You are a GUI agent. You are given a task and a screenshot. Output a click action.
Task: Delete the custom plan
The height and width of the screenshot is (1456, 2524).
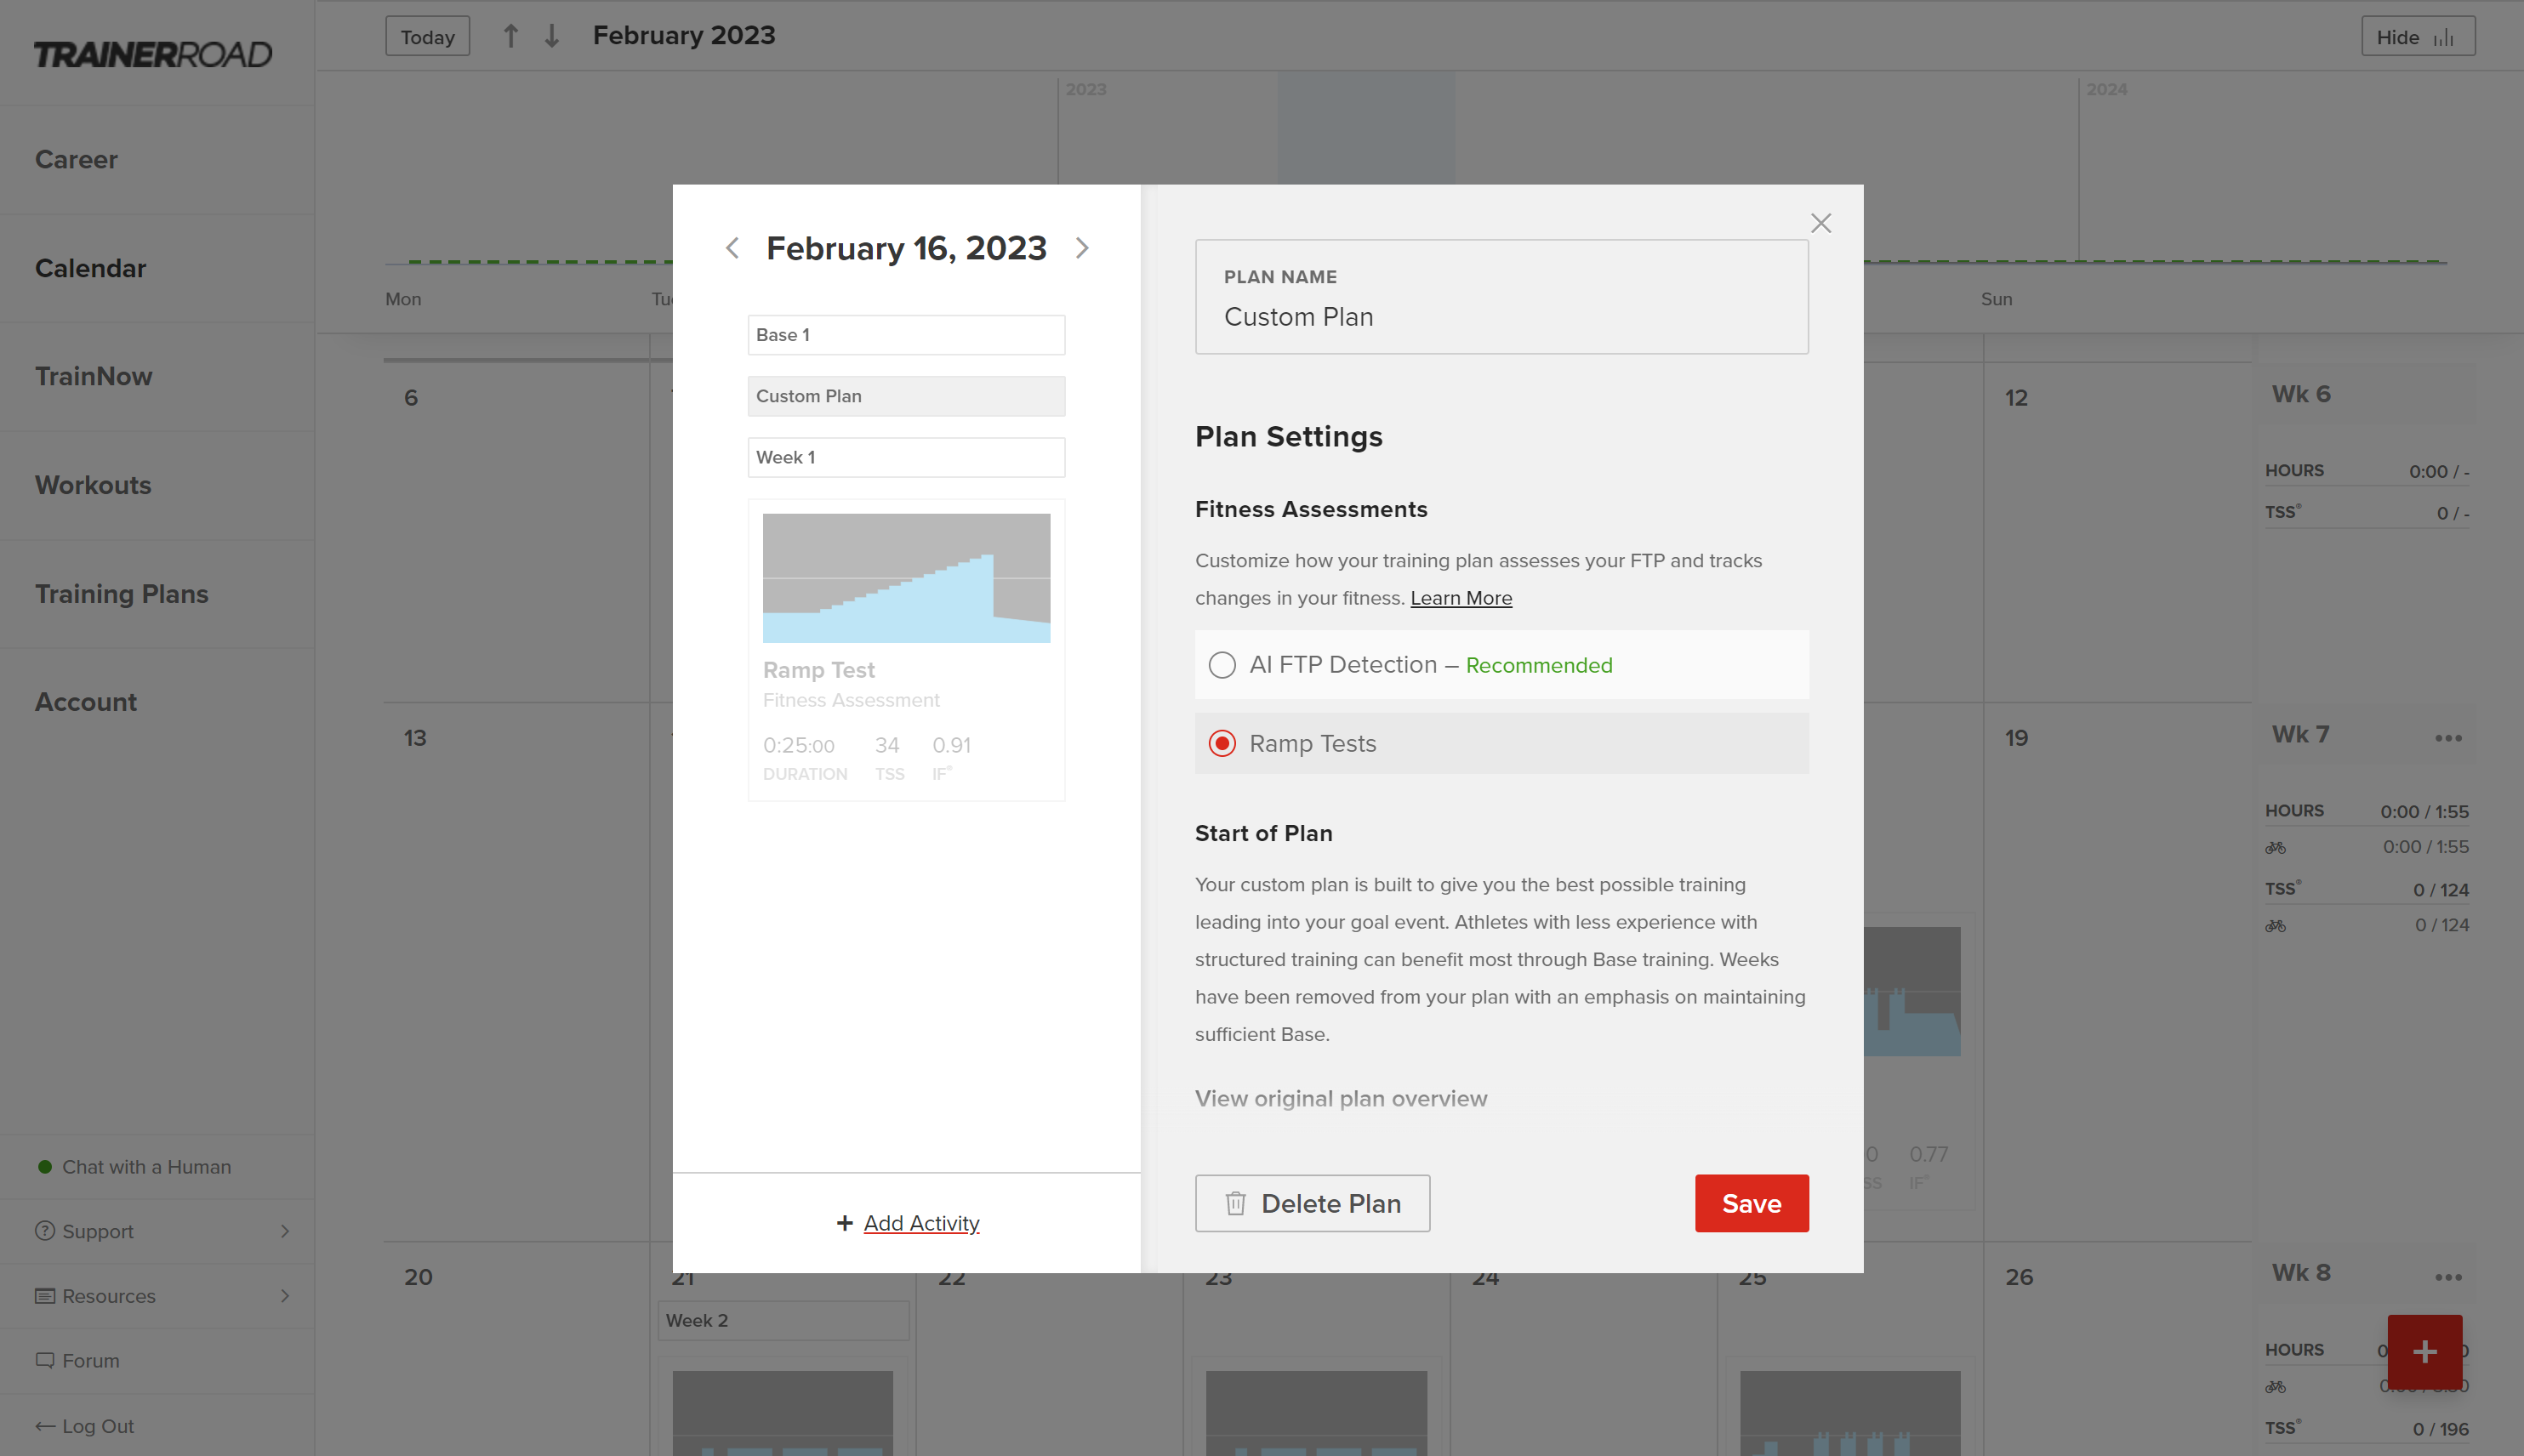(1312, 1203)
